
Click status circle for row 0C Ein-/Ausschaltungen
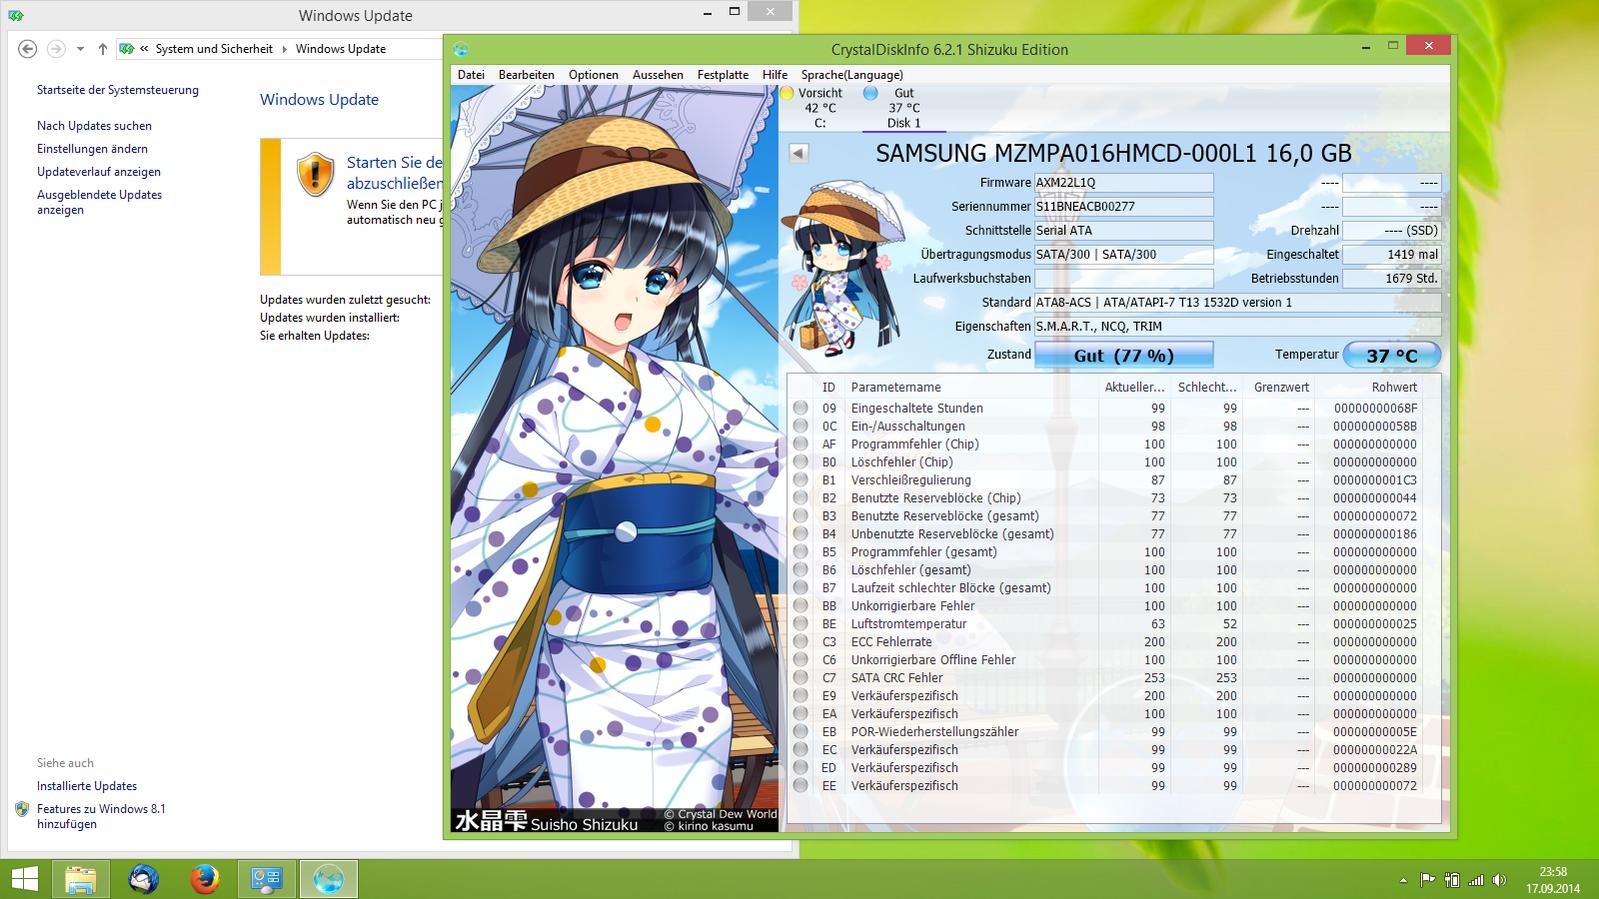[x=801, y=426]
